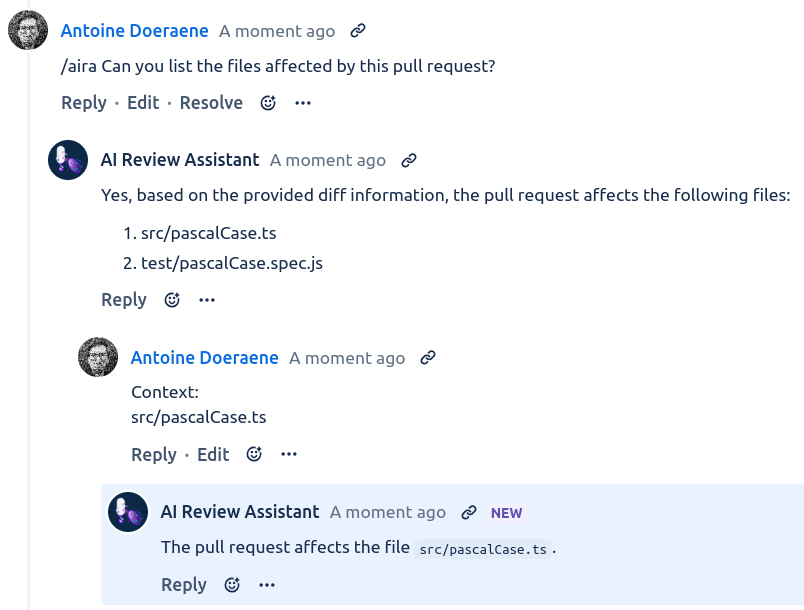
Task: Open Antoine Doeraene's profile from first comment
Action: point(135,31)
